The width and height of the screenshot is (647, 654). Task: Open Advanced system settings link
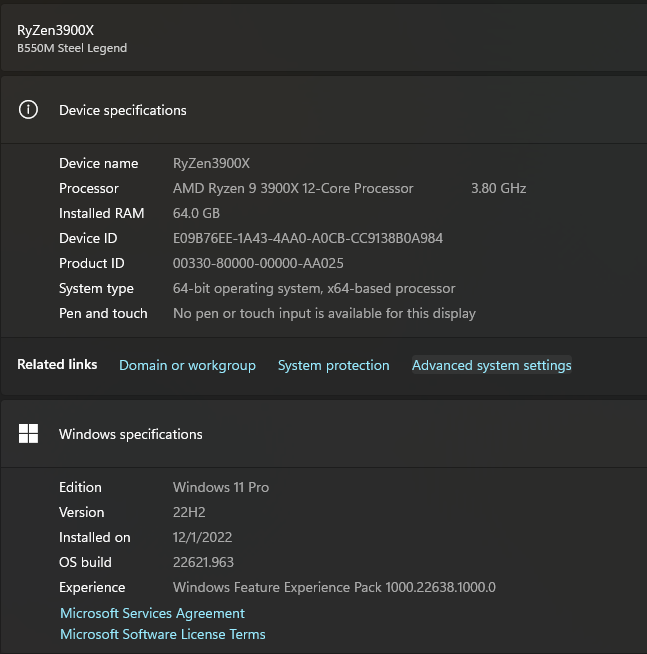[x=491, y=365]
